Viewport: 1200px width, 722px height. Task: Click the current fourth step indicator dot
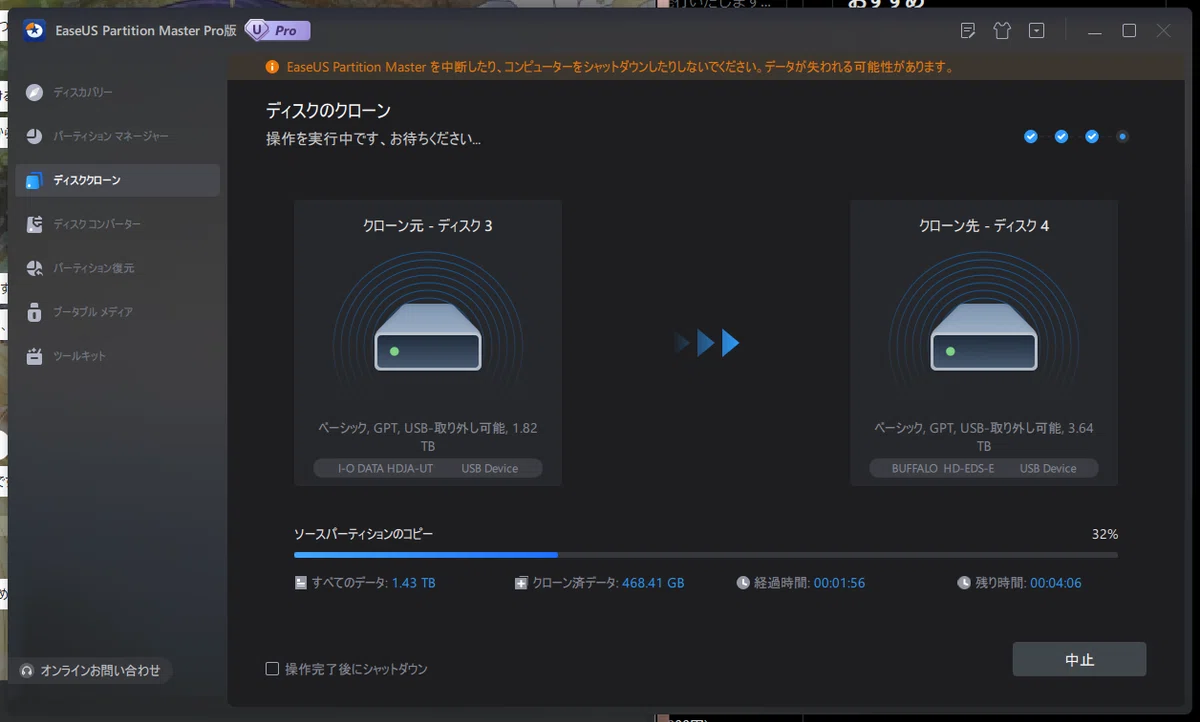click(x=1123, y=137)
